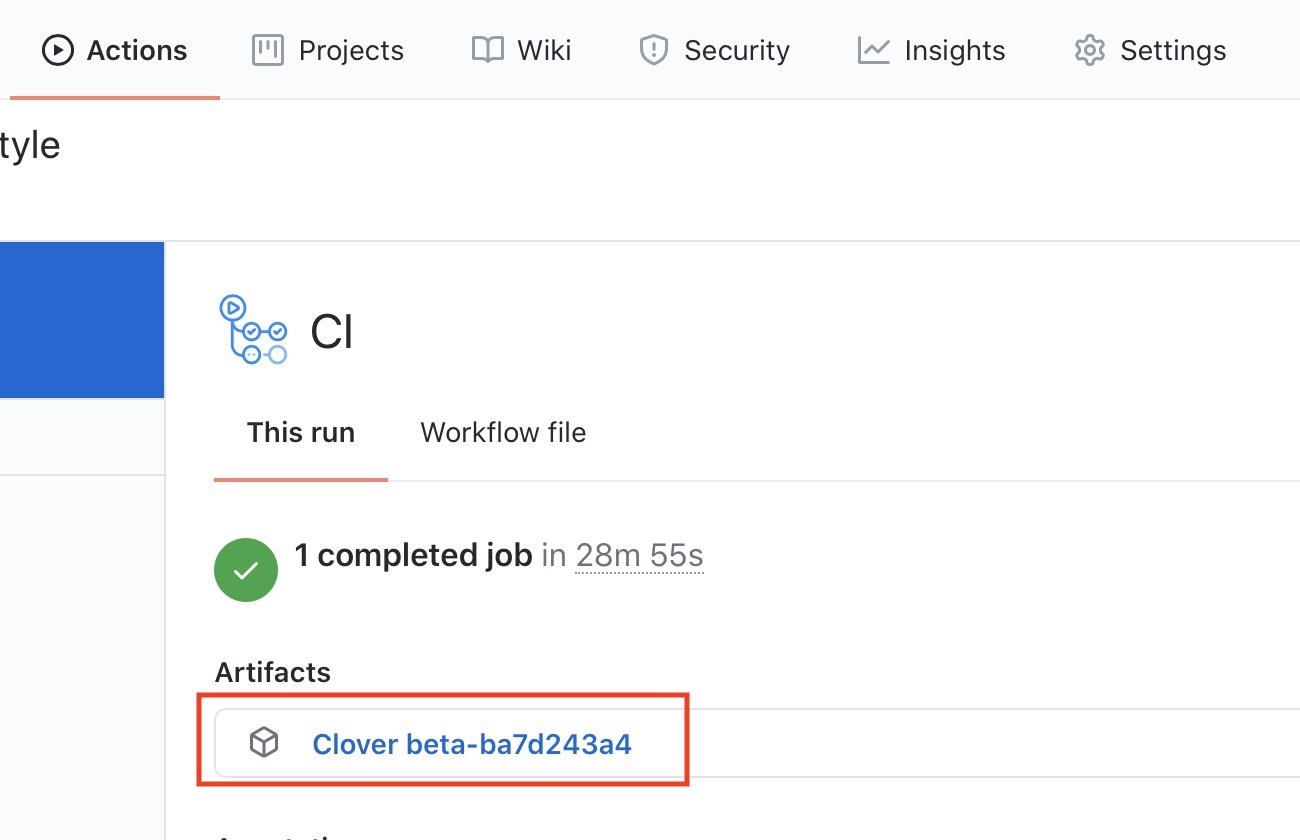The height and width of the screenshot is (840, 1300).
Task: Click the Security shield icon
Action: point(653,49)
